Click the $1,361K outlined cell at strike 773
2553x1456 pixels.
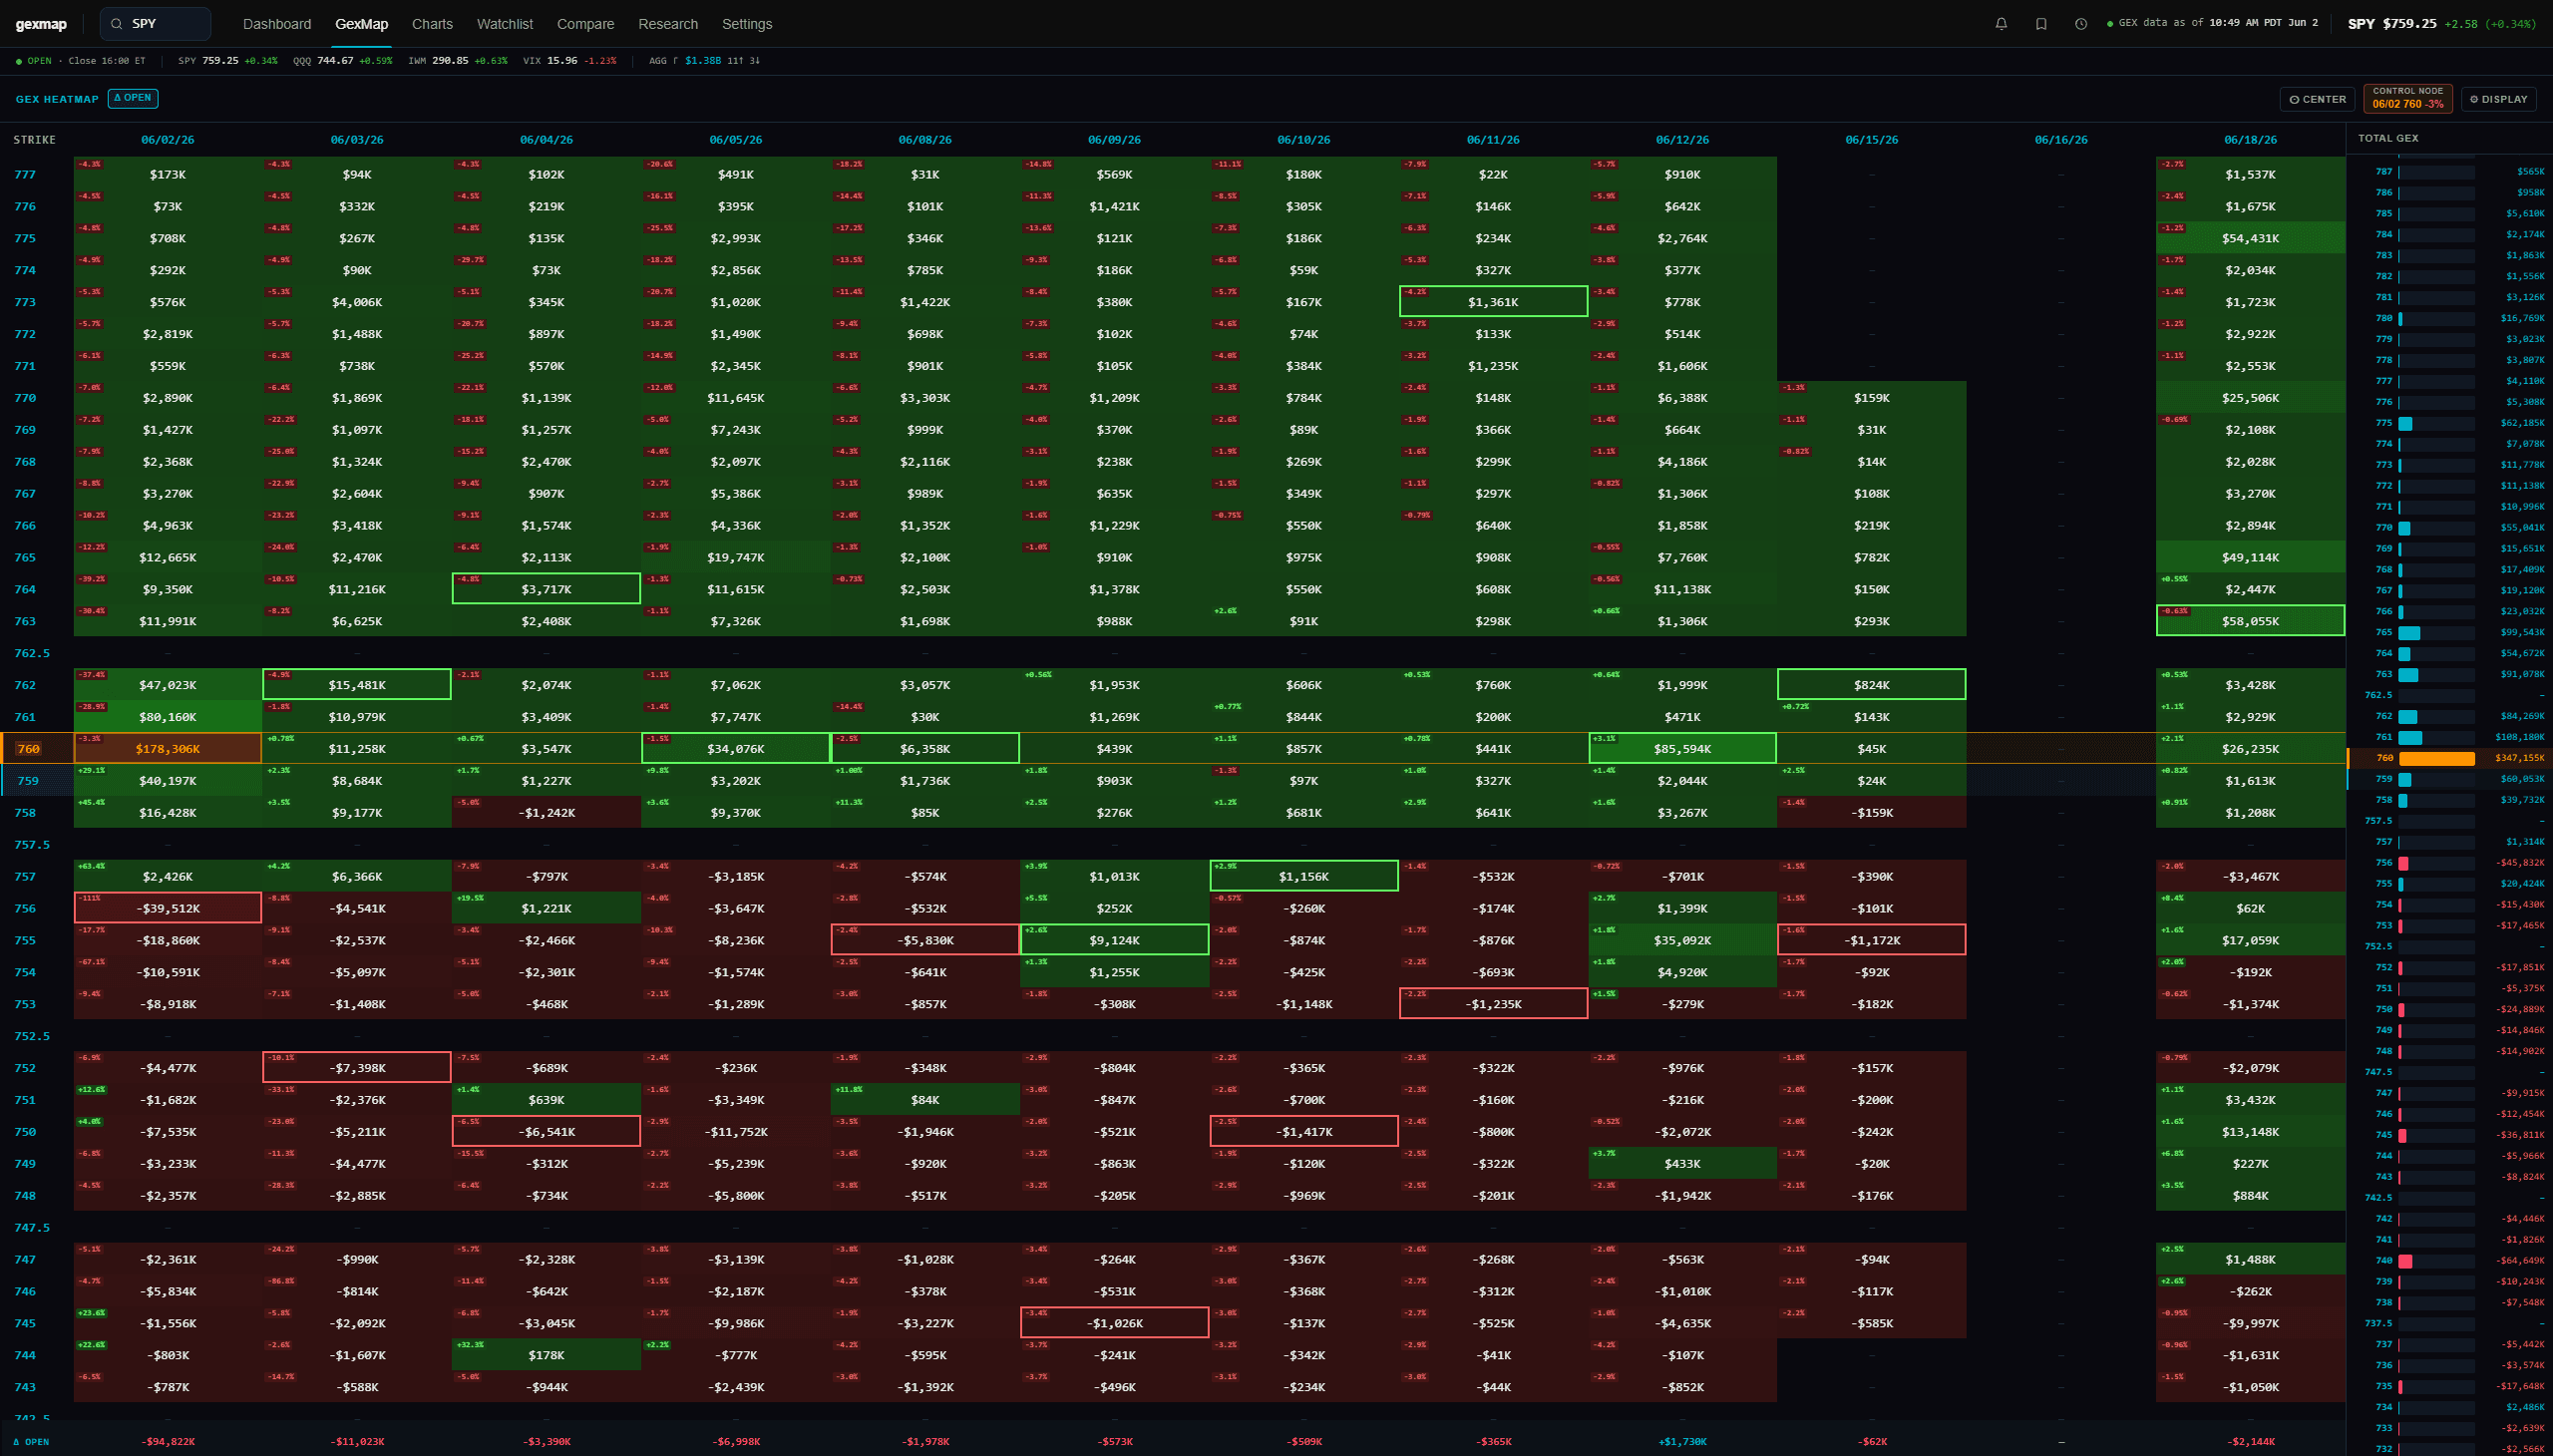[x=1493, y=302]
